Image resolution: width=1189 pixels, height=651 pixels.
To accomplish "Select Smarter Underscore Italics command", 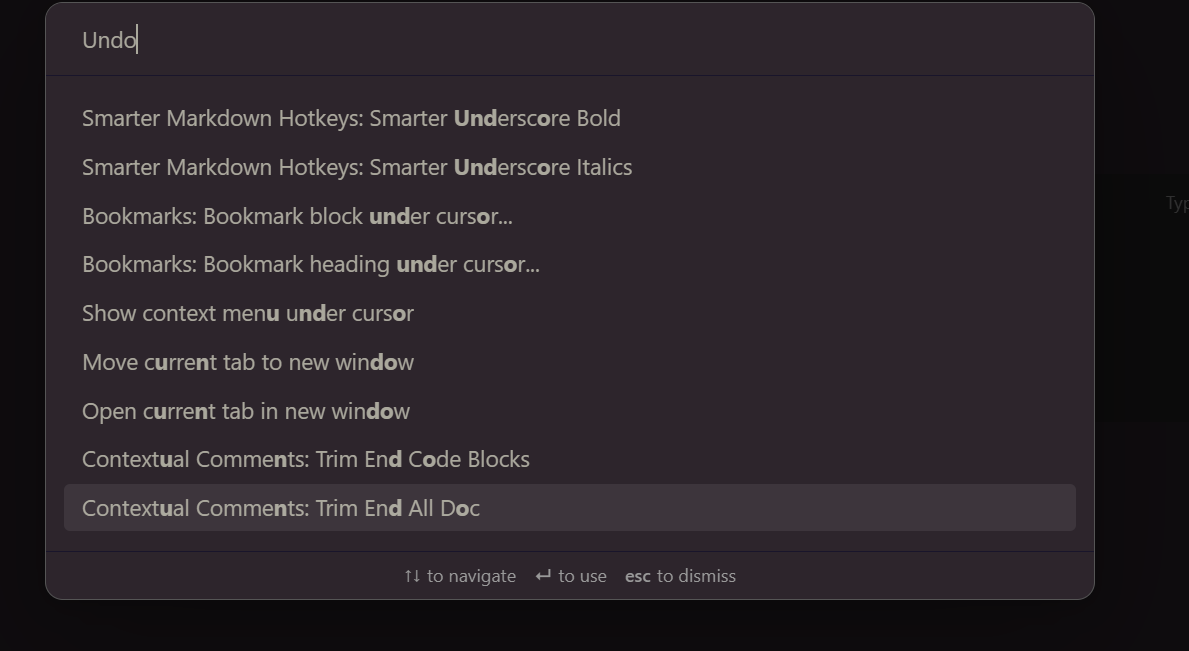I will coord(356,167).
